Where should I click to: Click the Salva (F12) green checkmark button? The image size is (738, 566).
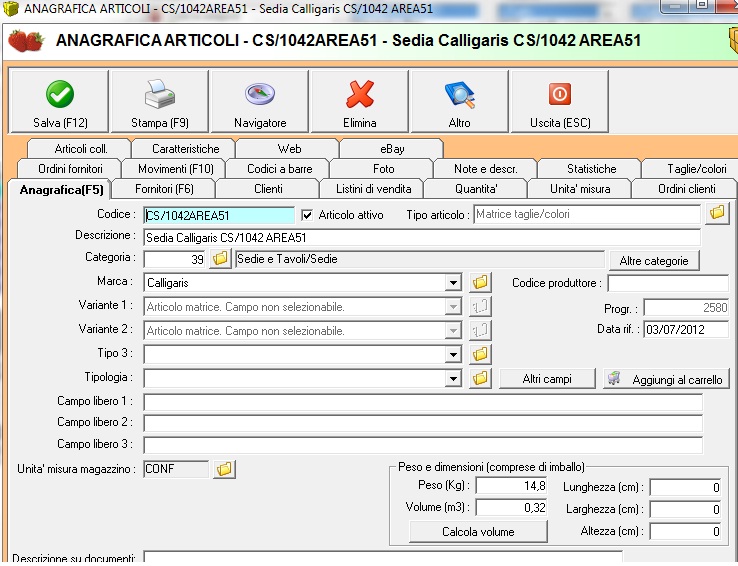[59, 101]
